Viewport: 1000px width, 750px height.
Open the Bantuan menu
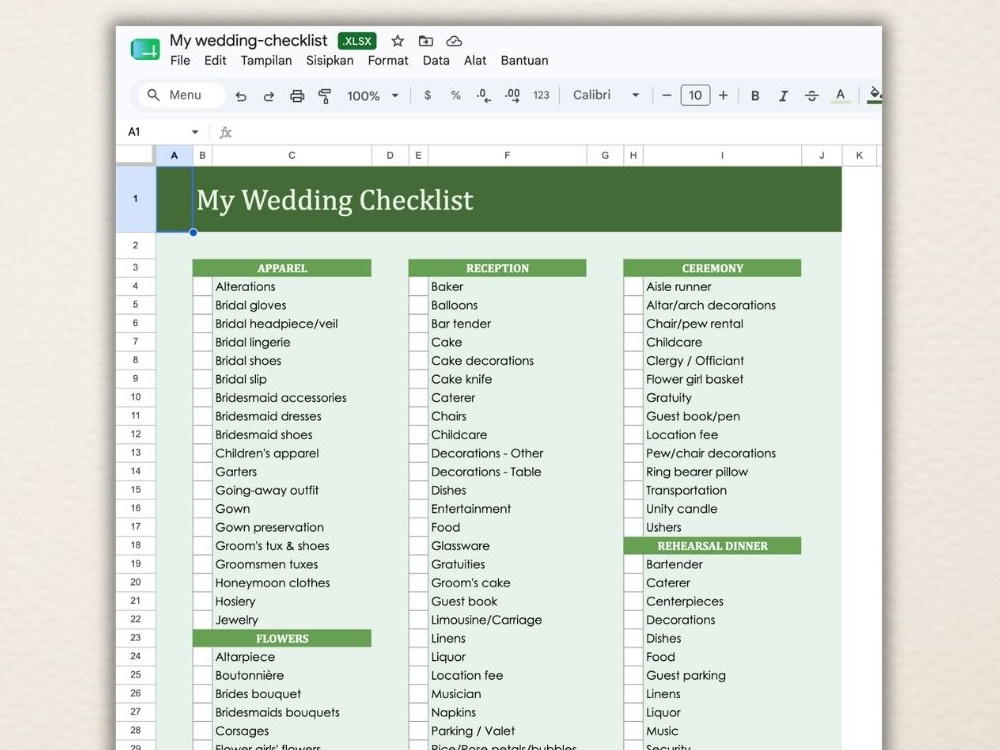click(x=524, y=61)
